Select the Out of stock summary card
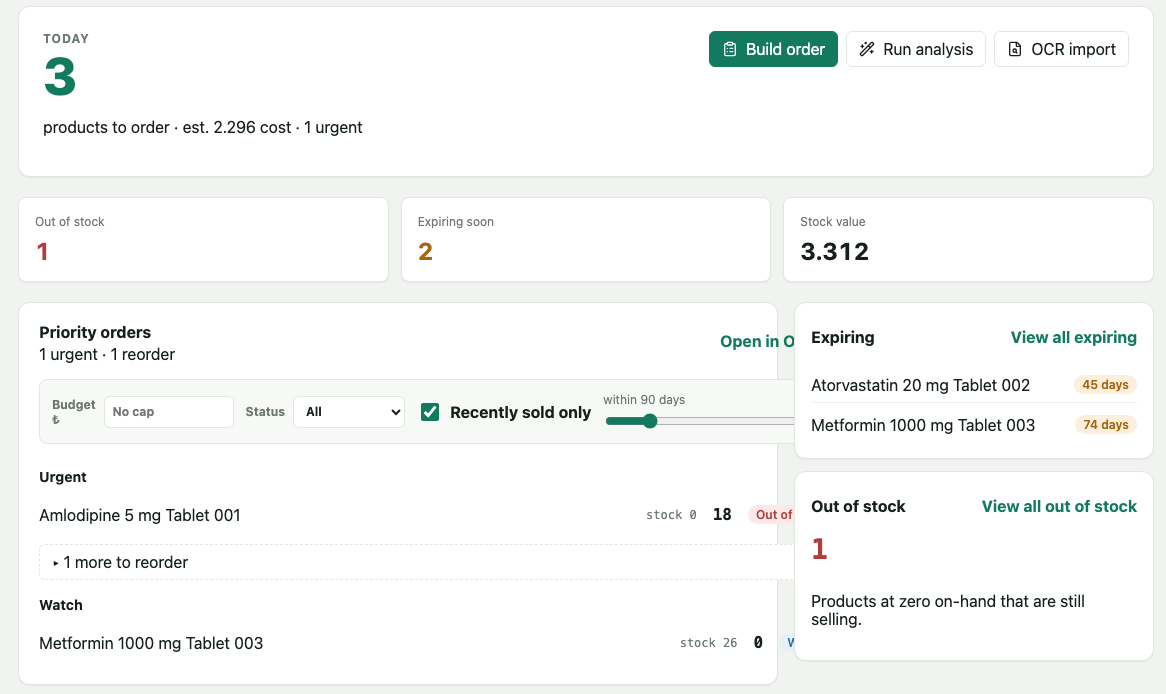Image resolution: width=1166 pixels, height=694 pixels. click(x=203, y=240)
